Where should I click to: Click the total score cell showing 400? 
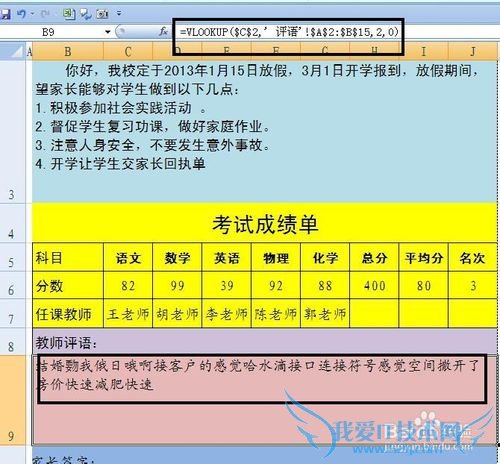374,285
